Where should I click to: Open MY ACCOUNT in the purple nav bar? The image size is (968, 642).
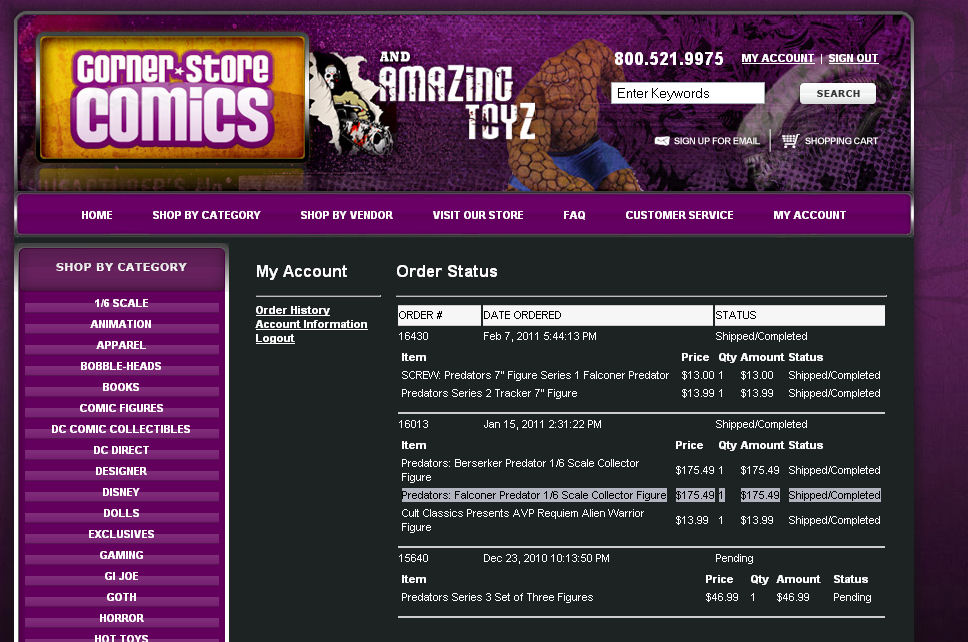click(809, 215)
